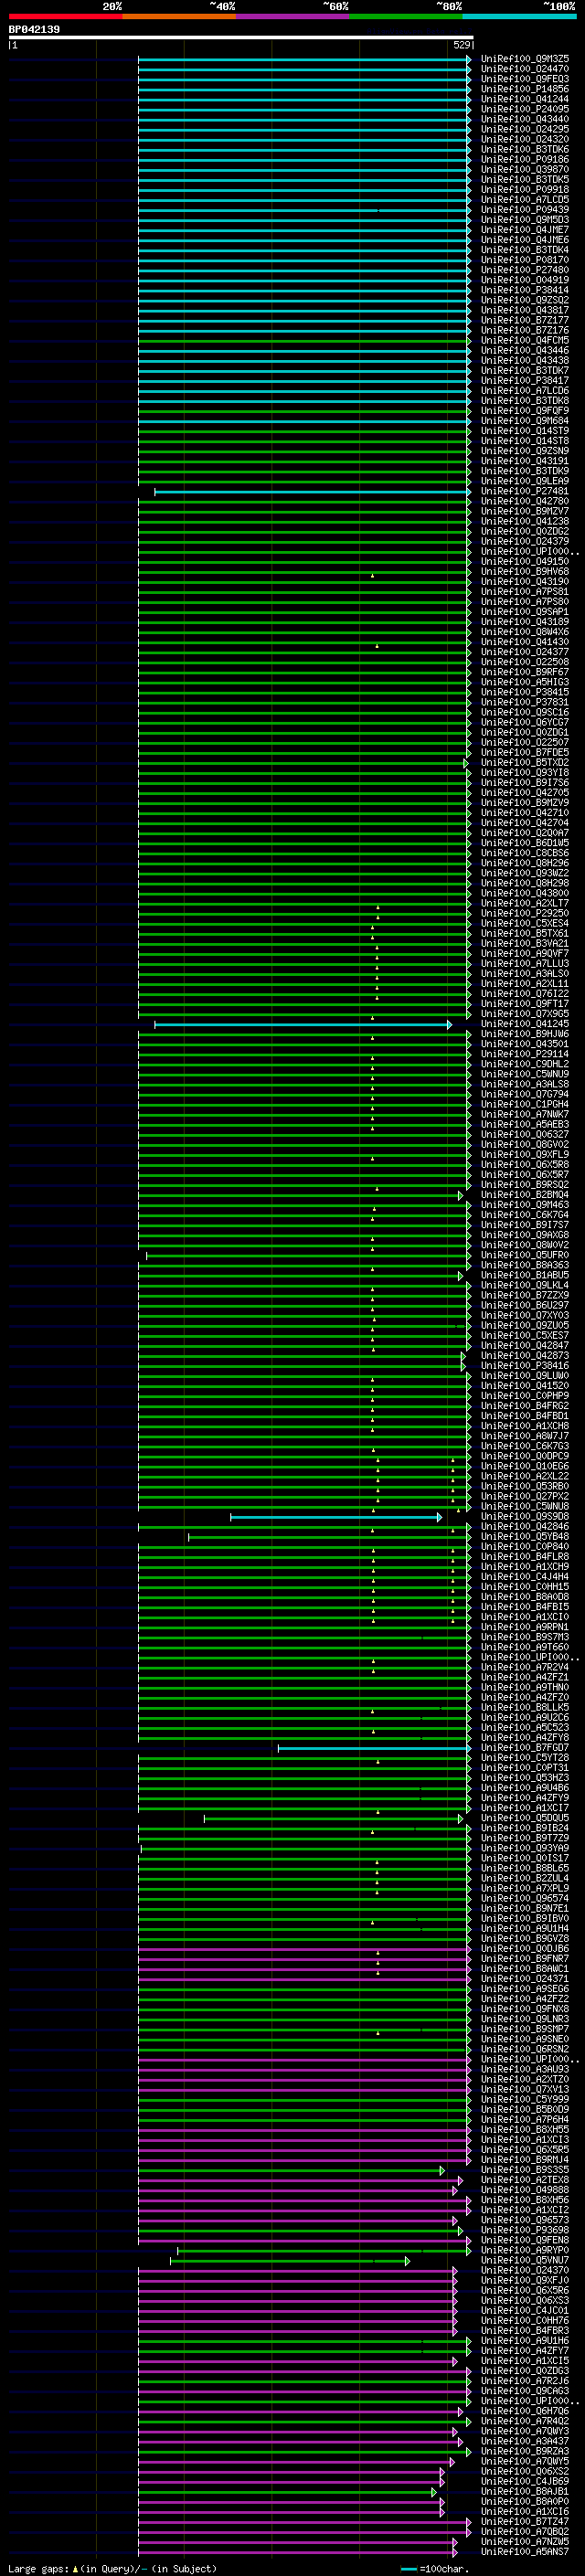Select the UniRef100_B8A363 label

(x=525, y=1265)
